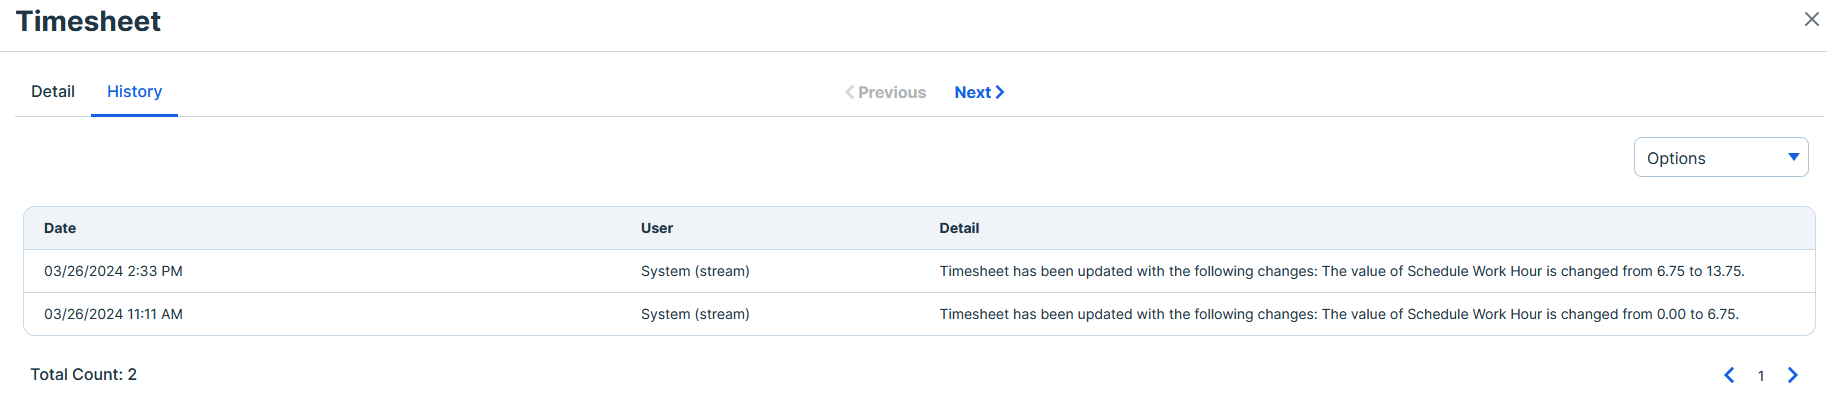Click System (stream) user in first row
Image resolution: width=1827 pixels, height=409 pixels.
coord(695,271)
